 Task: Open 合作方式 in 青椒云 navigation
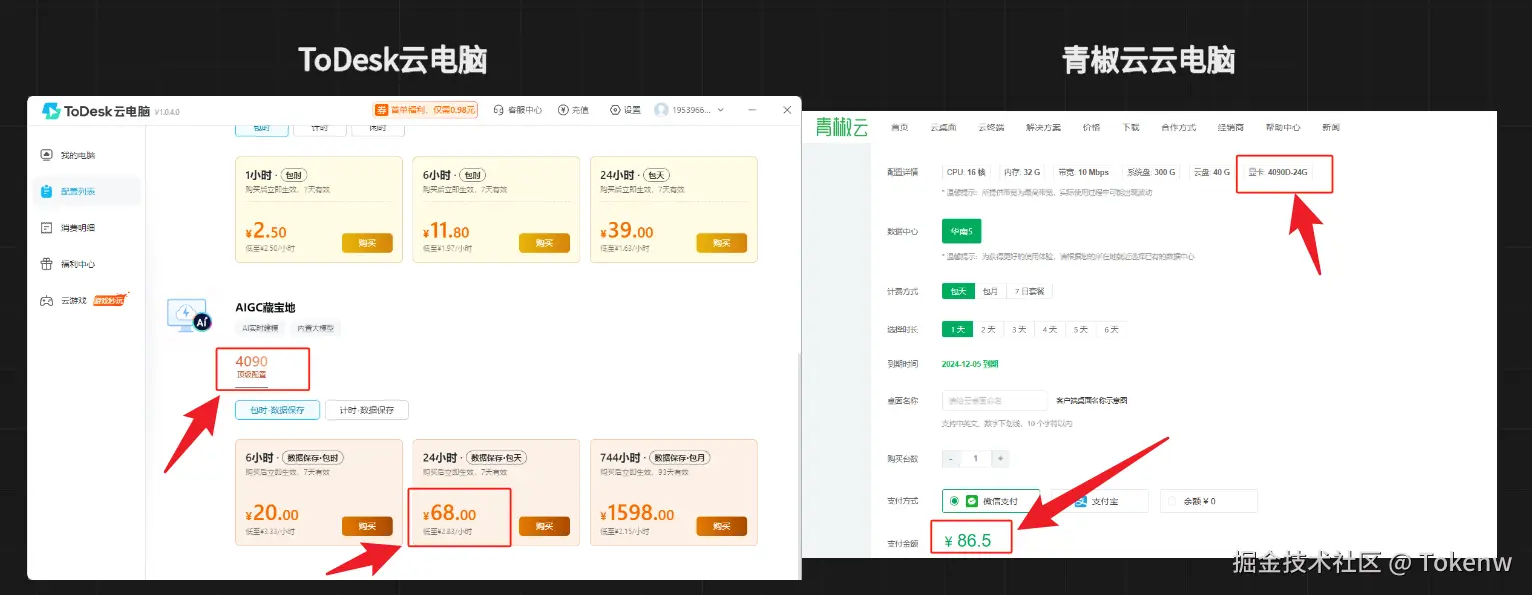(1179, 128)
